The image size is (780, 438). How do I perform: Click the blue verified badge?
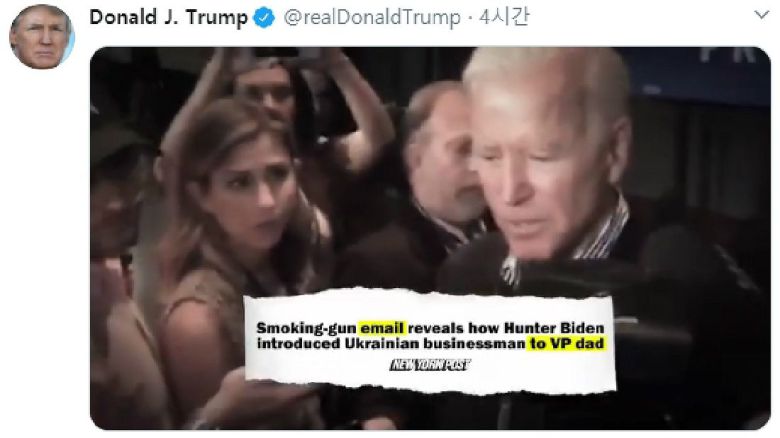pyautogui.click(x=264, y=18)
